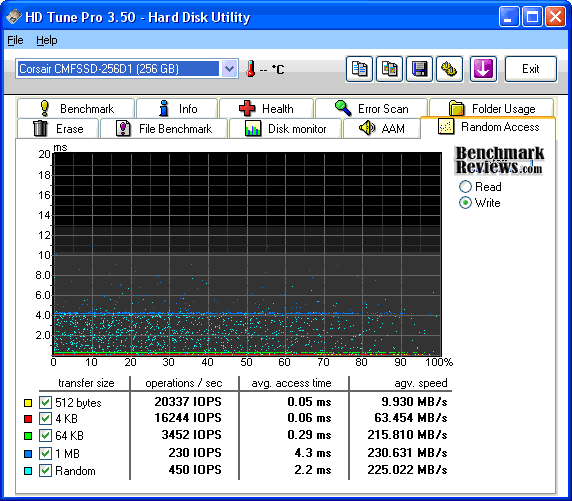The height and width of the screenshot is (501, 572).
Task: Click the 63.454 MB/s speed value
Action: [411, 417]
